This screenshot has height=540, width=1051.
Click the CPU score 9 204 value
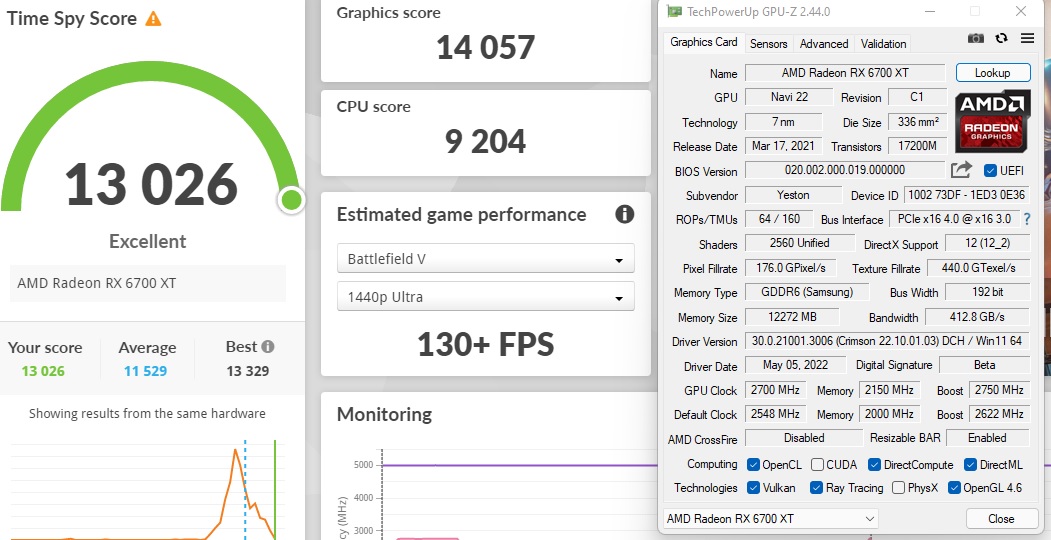point(485,141)
